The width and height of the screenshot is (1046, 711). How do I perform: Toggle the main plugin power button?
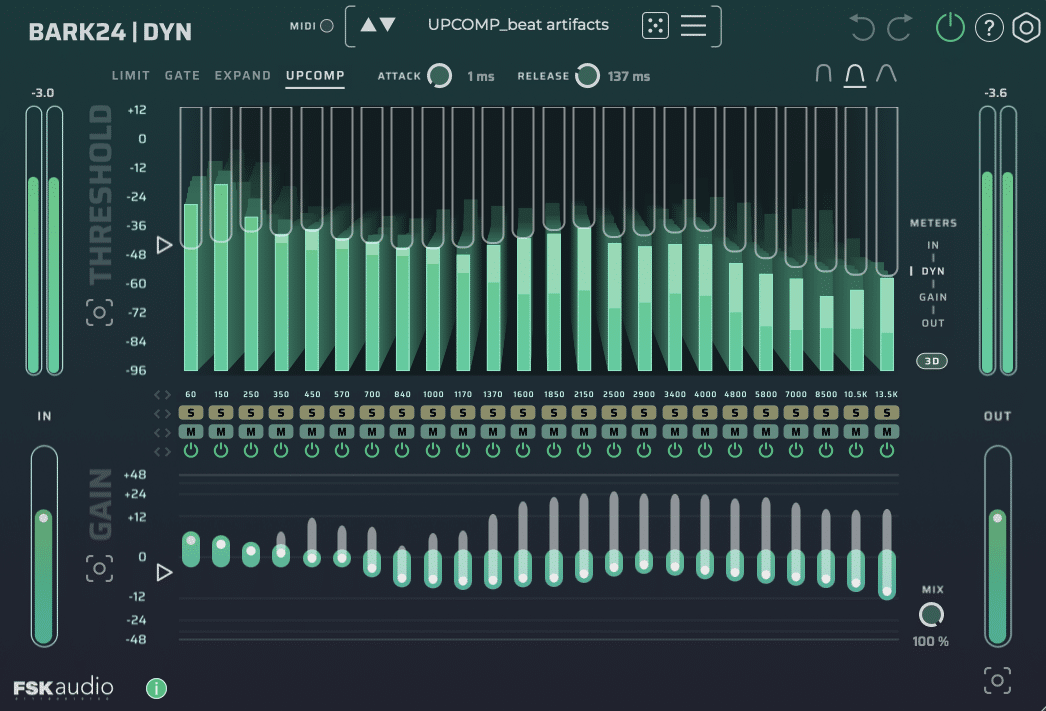coord(950,27)
